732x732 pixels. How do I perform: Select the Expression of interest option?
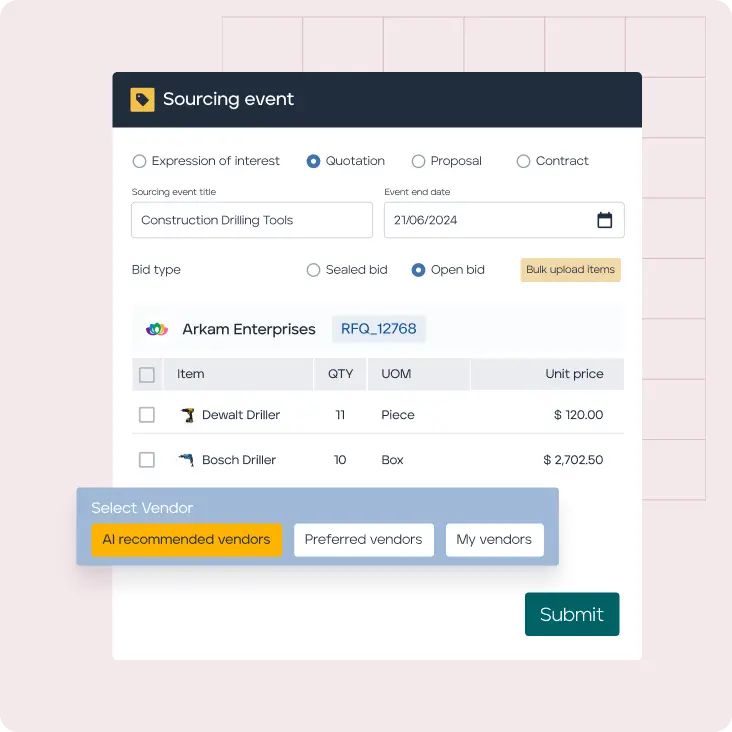139,161
